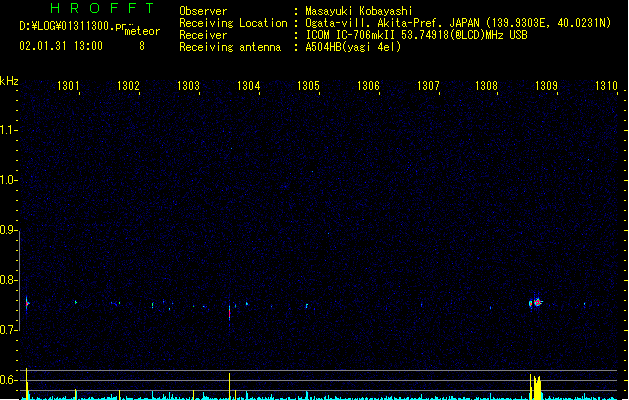Click the red vertical echo before 1304
The height and width of the screenshot is (400, 629).
(229, 313)
